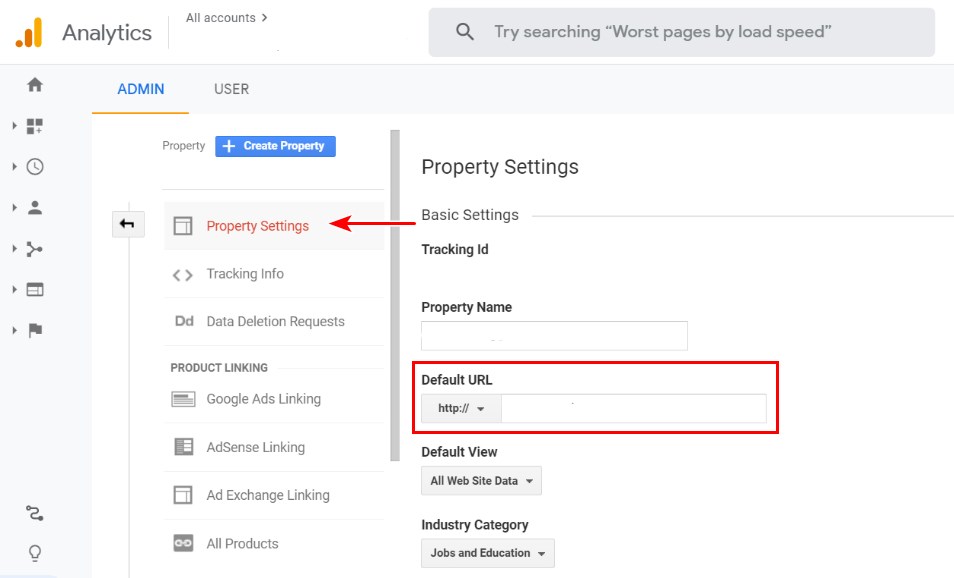Click the Discover lightbulb icon
The image size is (954, 578).
coord(35,553)
